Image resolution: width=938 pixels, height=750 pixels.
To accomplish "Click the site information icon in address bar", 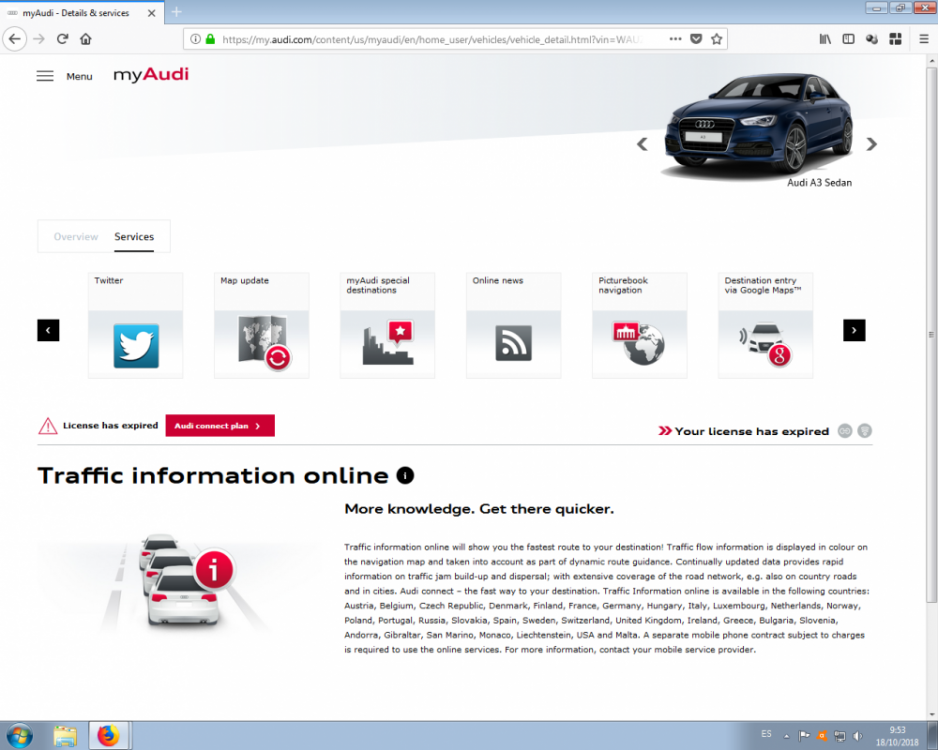I will click(195, 39).
